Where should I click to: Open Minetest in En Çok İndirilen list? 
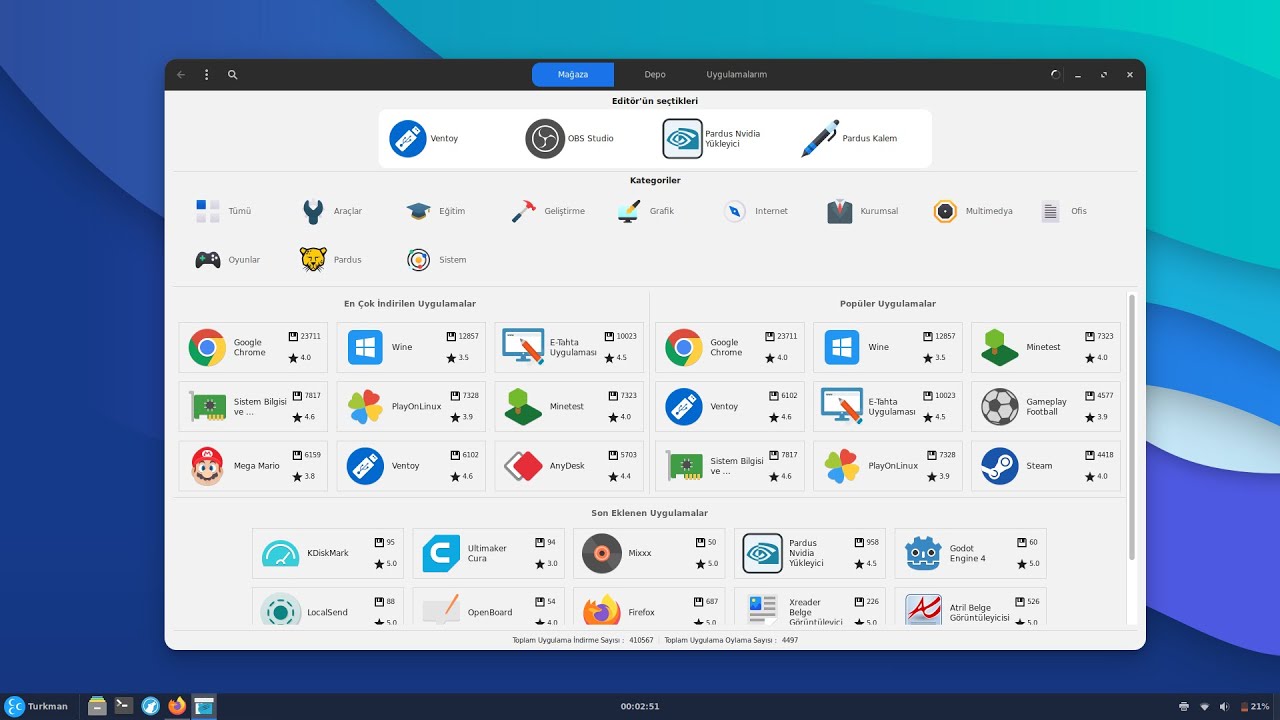(x=569, y=406)
